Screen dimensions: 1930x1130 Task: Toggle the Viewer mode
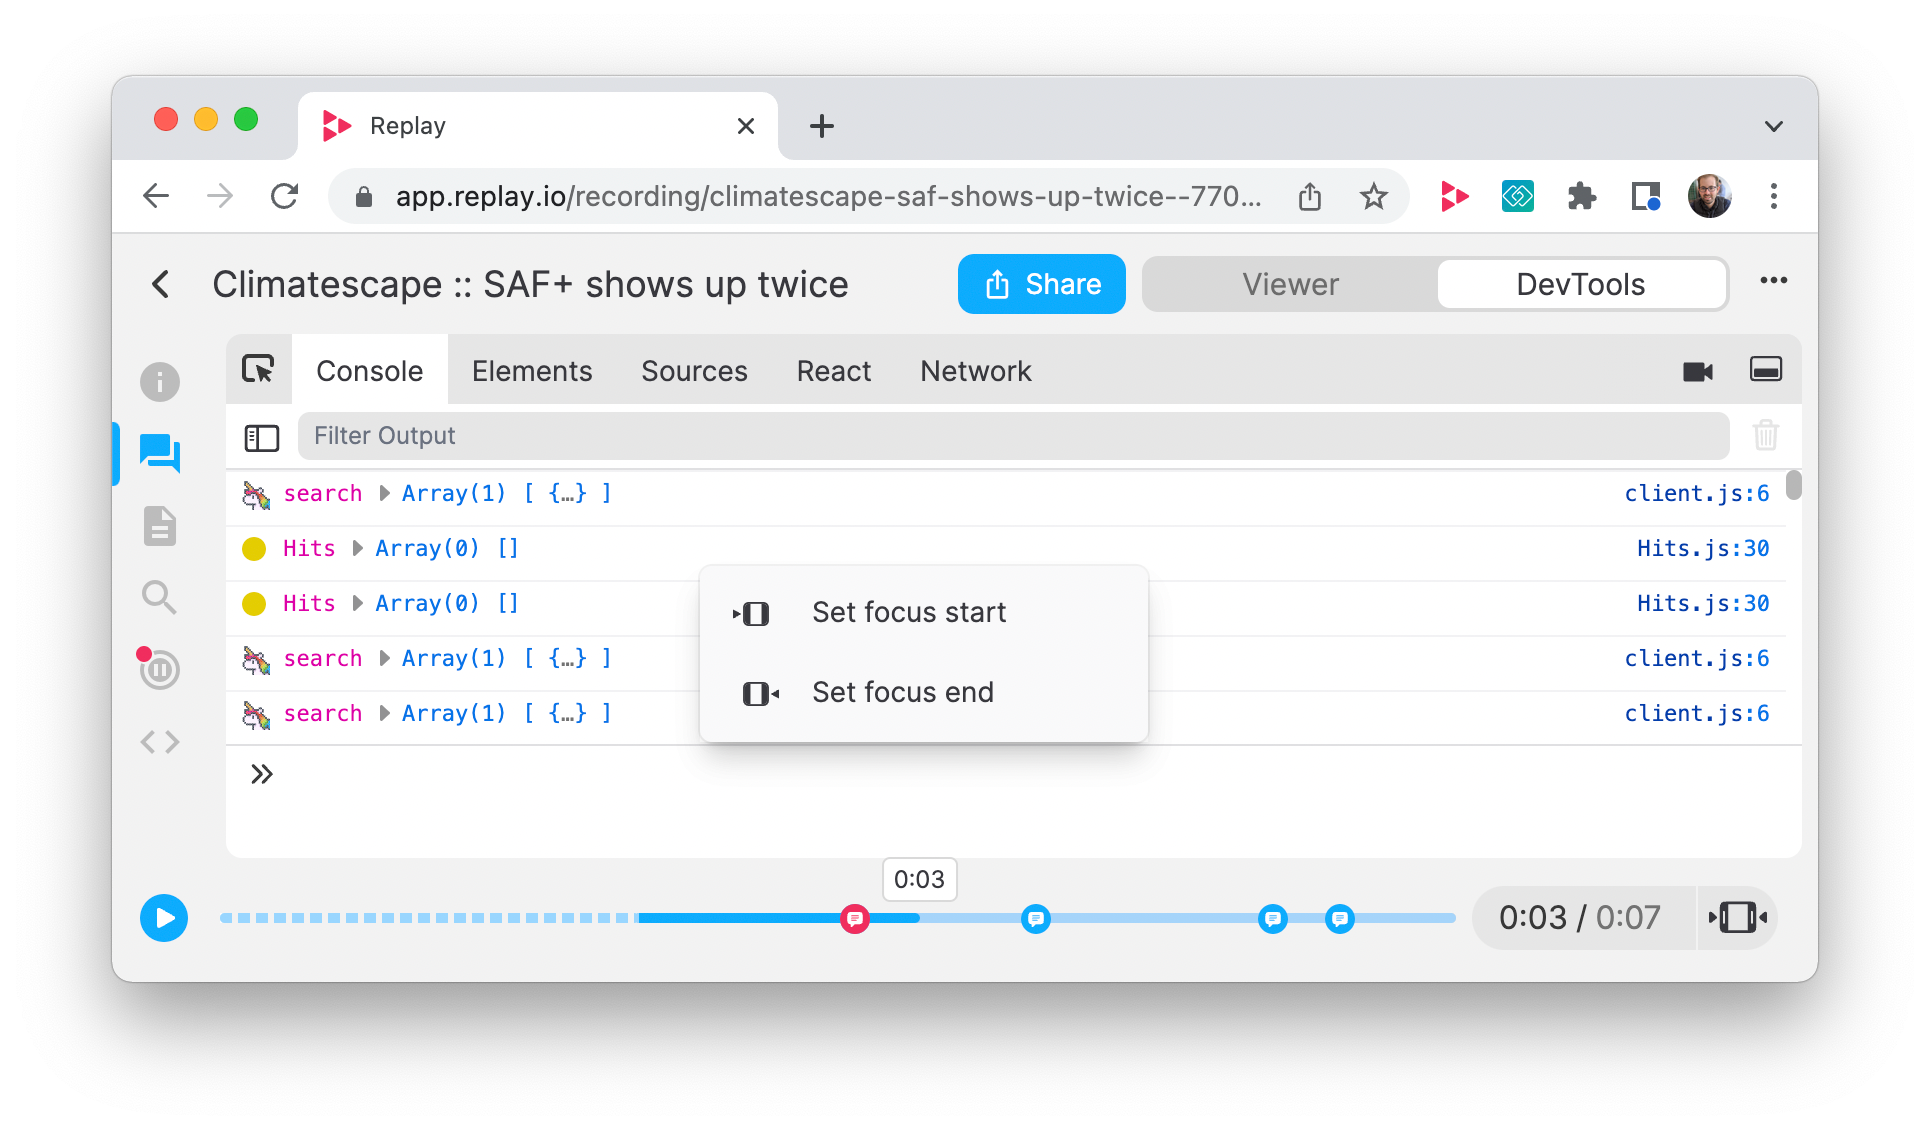[x=1287, y=282]
